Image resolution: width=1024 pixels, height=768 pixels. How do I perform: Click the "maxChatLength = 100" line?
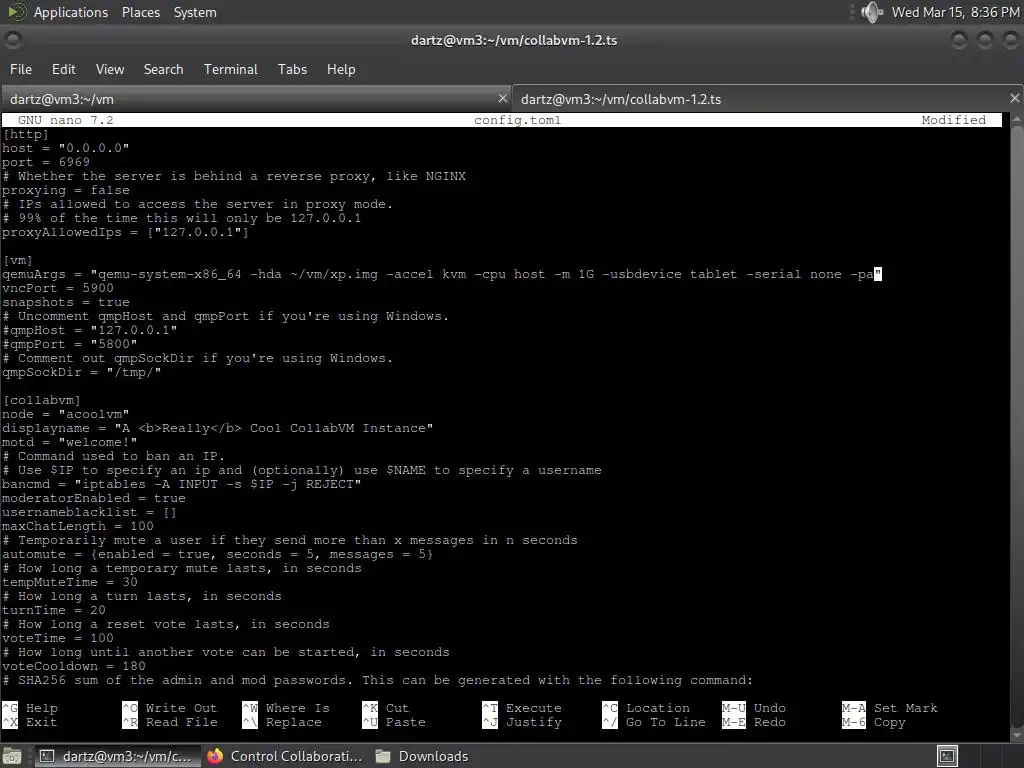point(78,526)
